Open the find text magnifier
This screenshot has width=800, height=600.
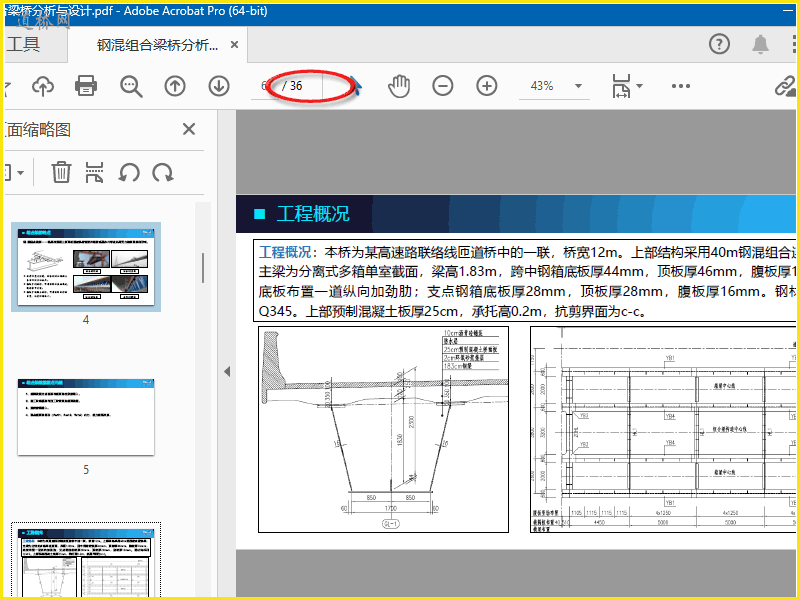tap(131, 86)
